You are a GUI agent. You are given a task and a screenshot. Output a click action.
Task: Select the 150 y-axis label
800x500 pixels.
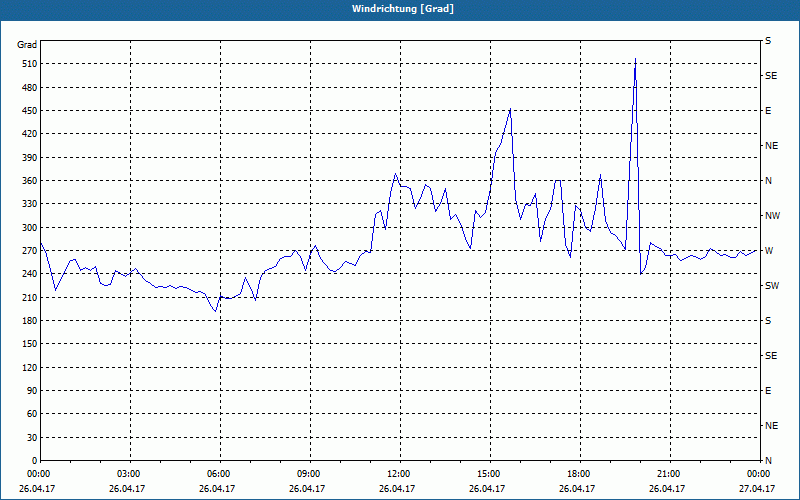click(30, 344)
